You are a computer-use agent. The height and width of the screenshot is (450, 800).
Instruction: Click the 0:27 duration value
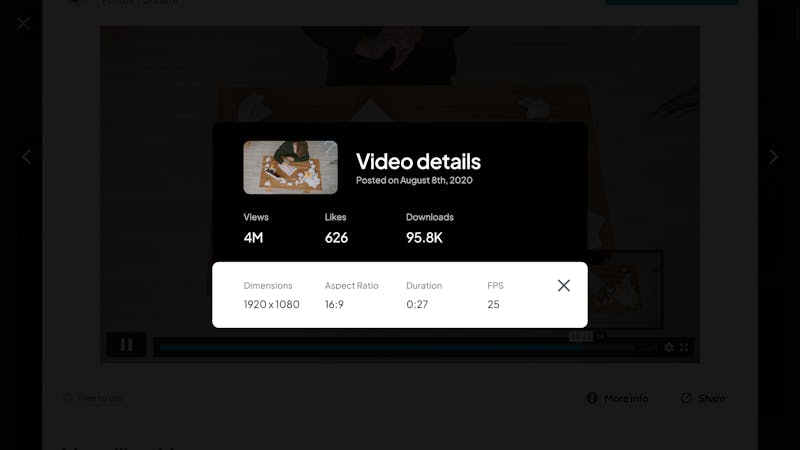coord(417,305)
